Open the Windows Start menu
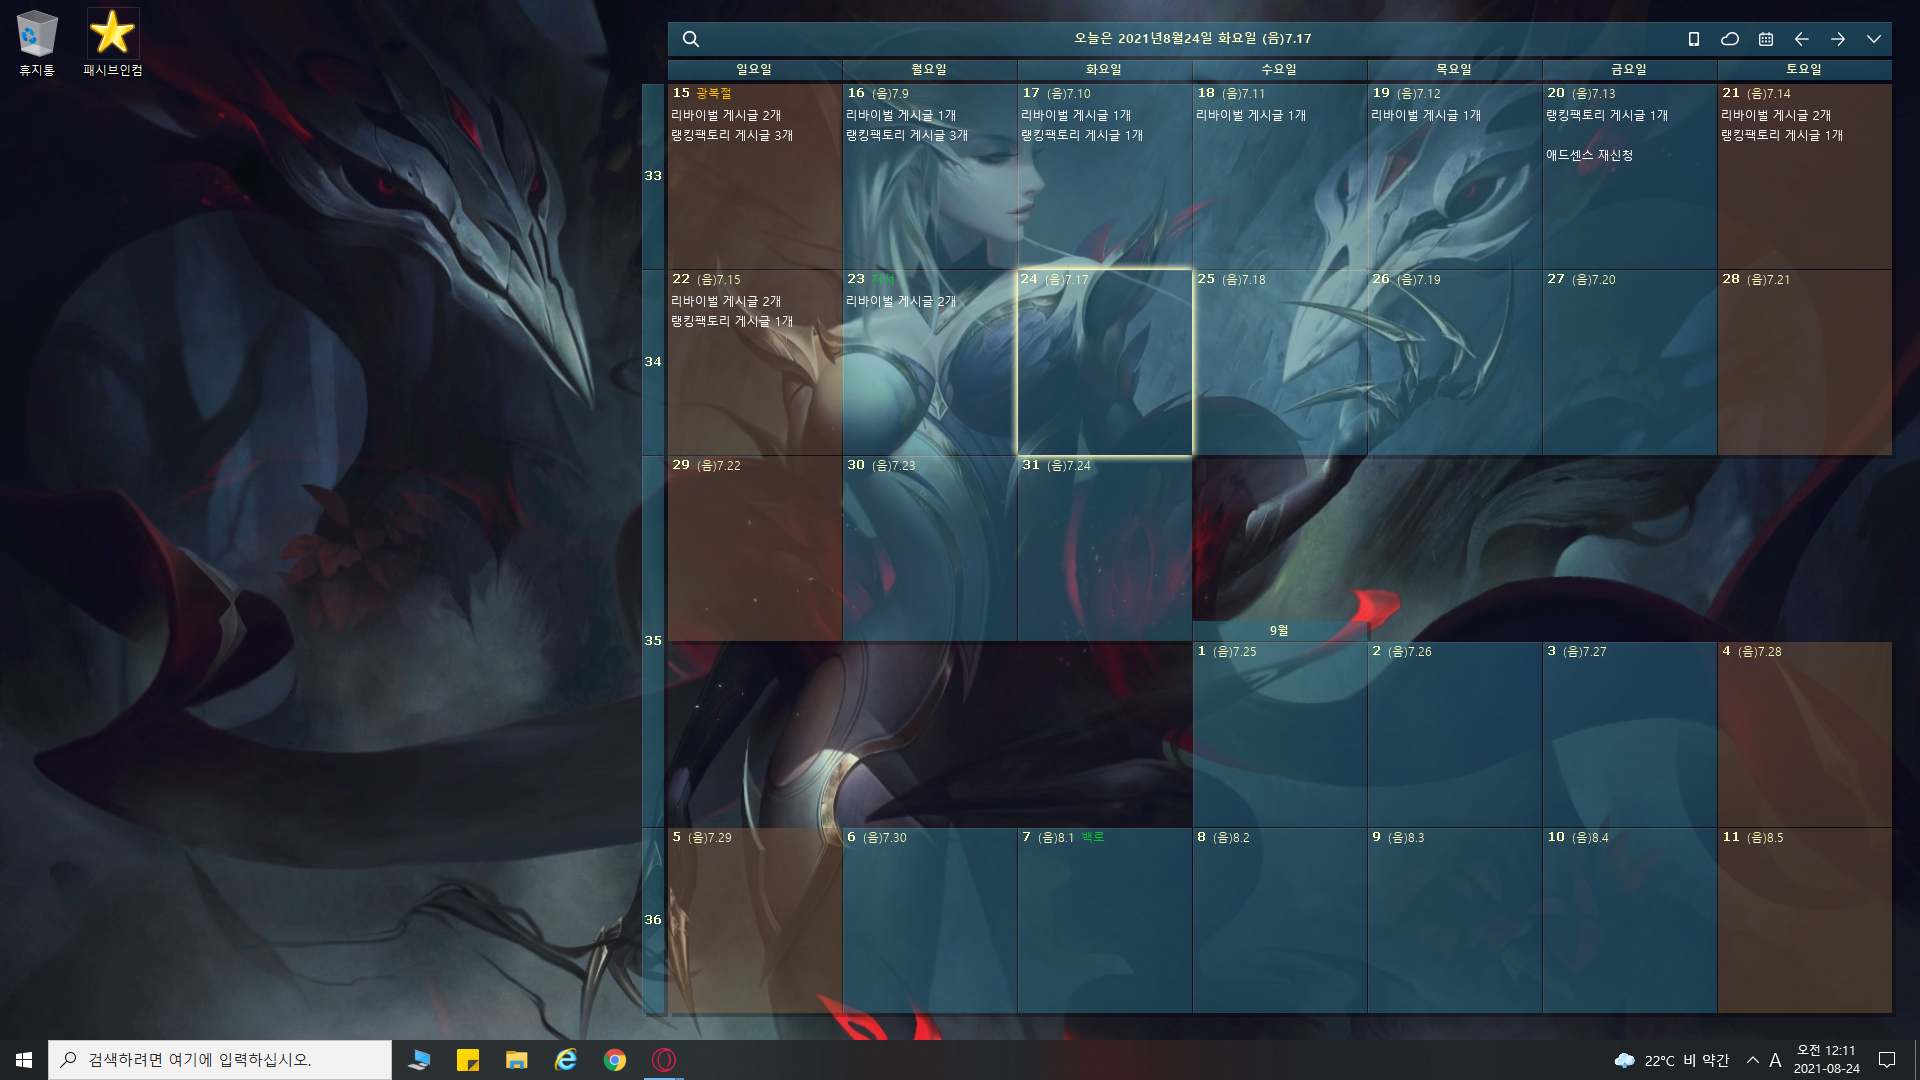 (24, 1060)
